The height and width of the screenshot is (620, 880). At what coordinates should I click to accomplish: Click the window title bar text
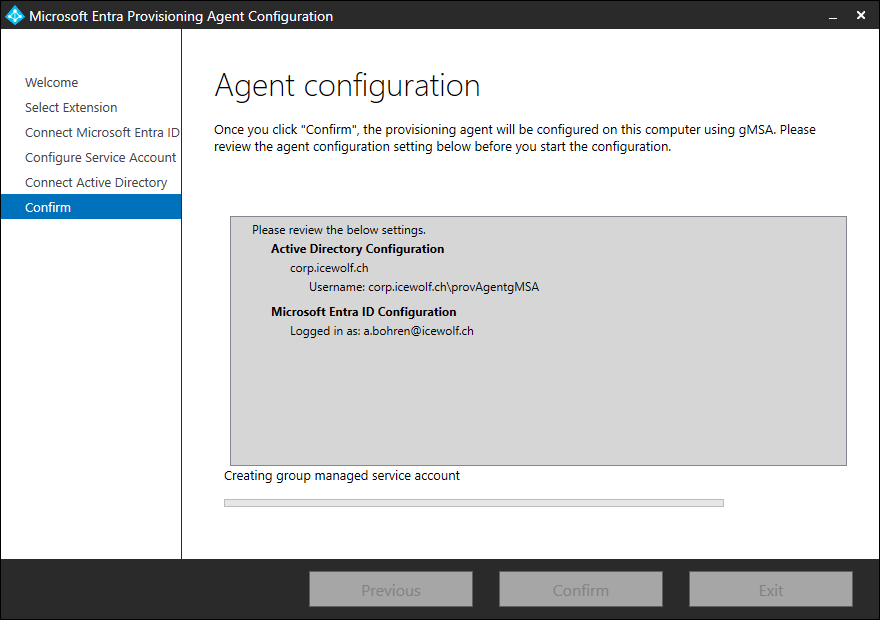click(x=181, y=16)
